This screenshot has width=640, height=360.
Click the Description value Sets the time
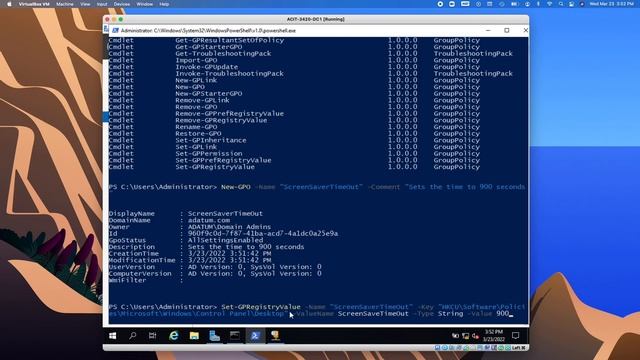pyautogui.click(x=246, y=247)
